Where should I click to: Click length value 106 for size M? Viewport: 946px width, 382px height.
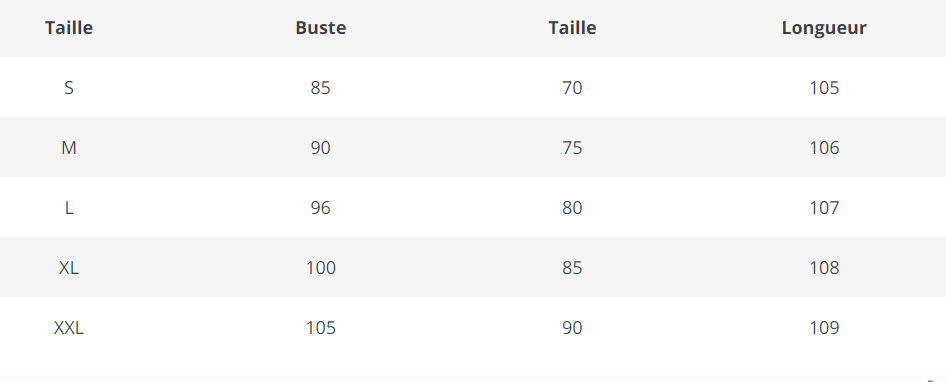pyautogui.click(x=824, y=148)
